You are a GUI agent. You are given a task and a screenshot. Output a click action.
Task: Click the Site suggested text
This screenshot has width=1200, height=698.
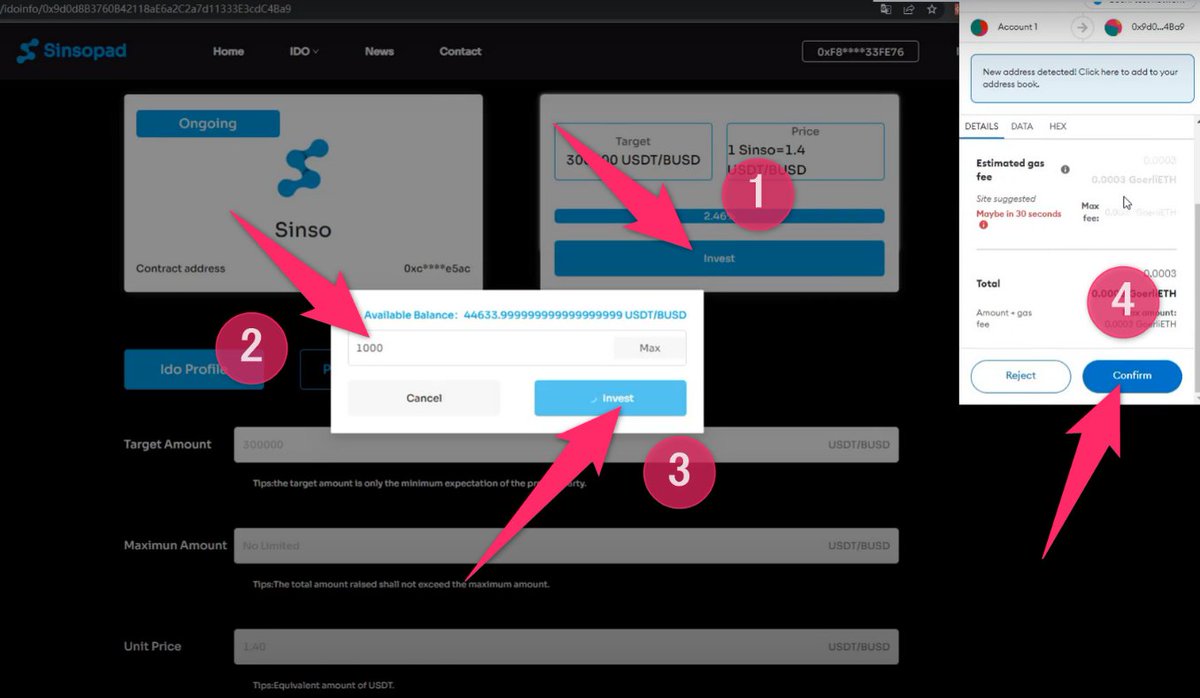click(1006, 199)
